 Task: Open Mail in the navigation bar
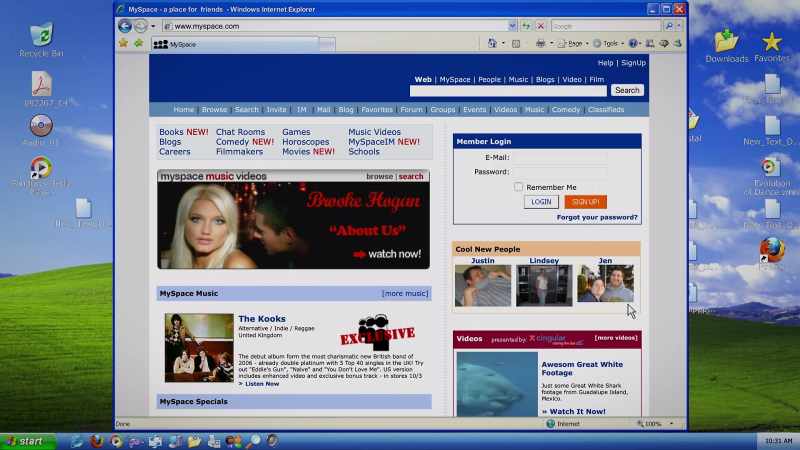point(323,110)
